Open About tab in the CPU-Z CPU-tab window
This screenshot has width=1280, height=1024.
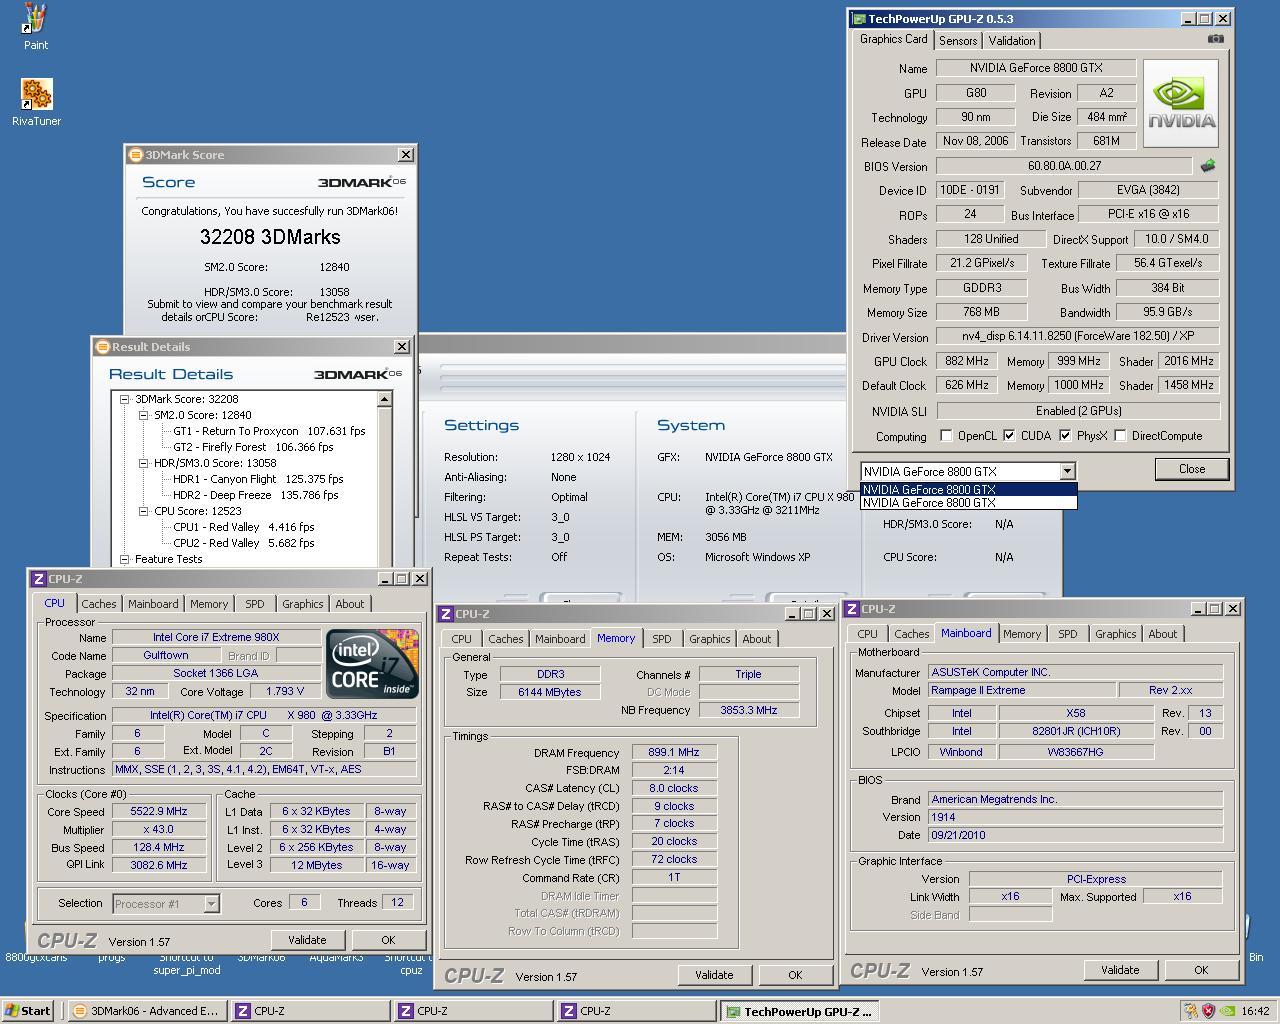coord(350,604)
